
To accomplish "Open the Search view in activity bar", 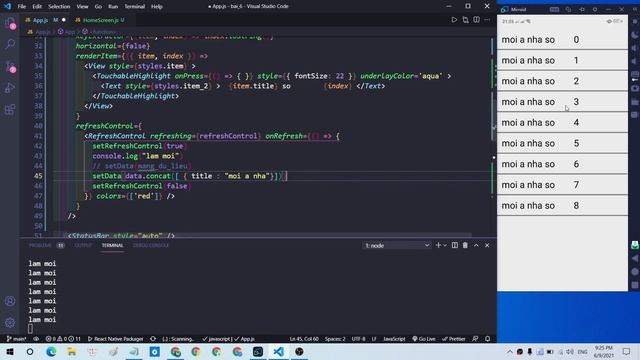I will [10, 44].
